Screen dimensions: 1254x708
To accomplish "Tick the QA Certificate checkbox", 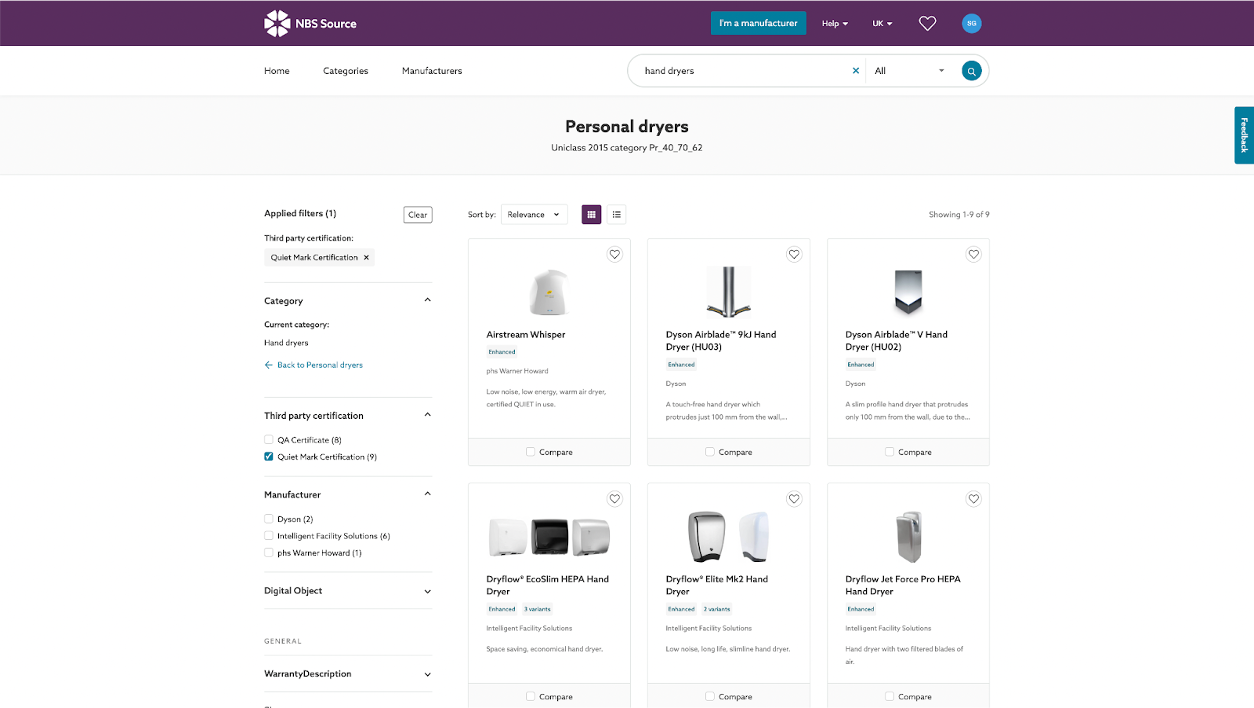I will click(268, 440).
